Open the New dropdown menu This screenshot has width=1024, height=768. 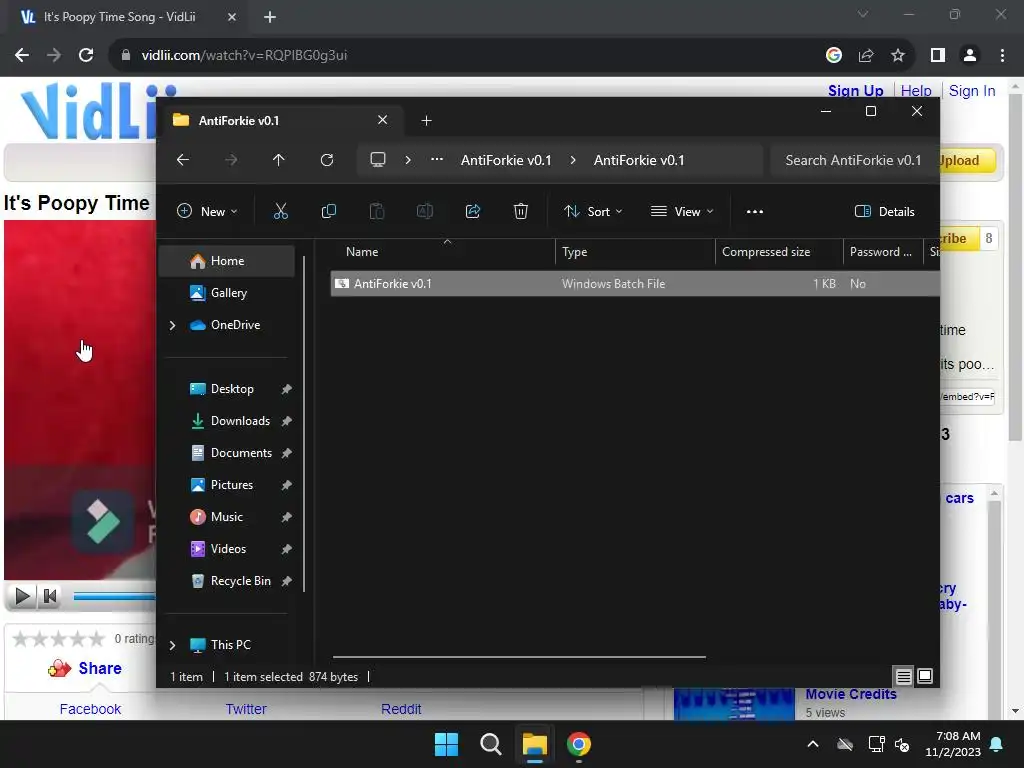click(207, 212)
